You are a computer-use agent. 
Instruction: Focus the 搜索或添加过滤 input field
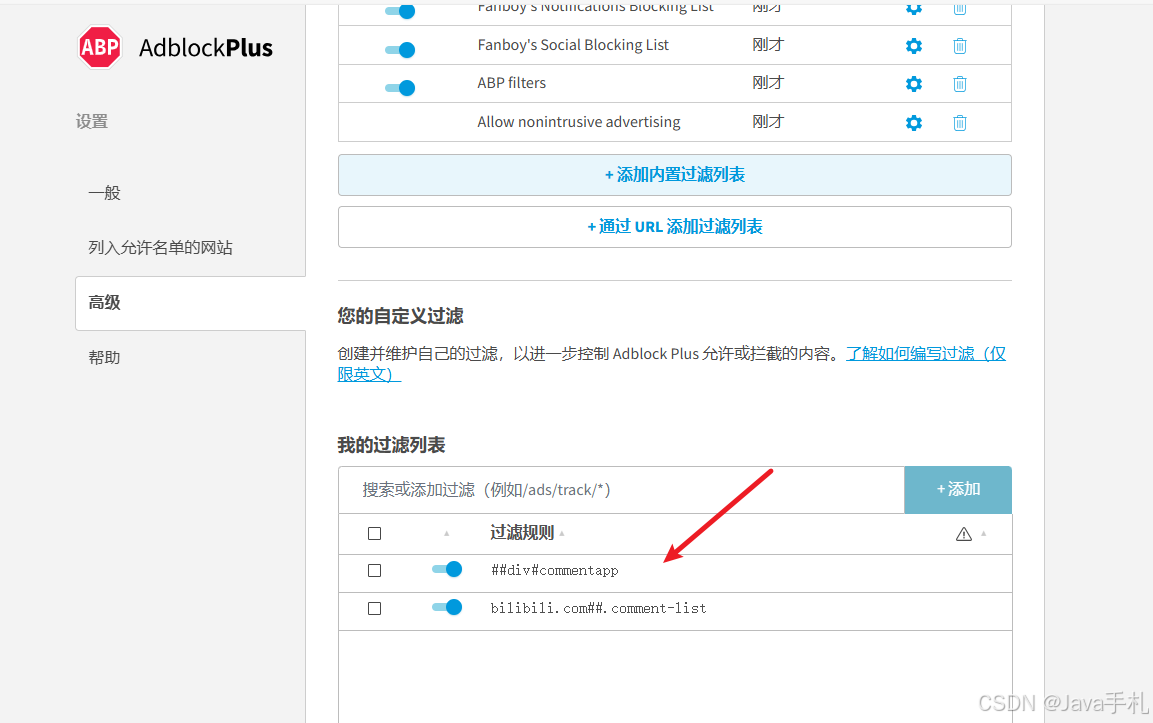621,490
